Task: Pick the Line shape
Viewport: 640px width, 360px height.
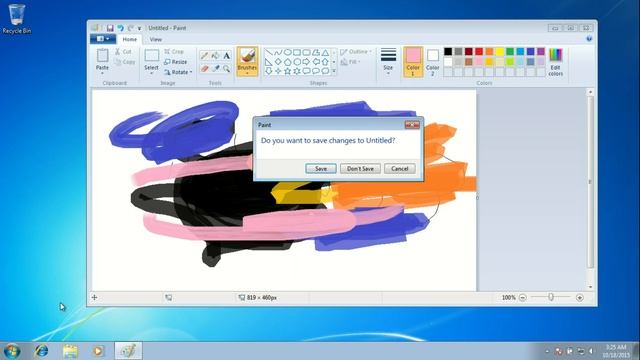Action: point(269,52)
